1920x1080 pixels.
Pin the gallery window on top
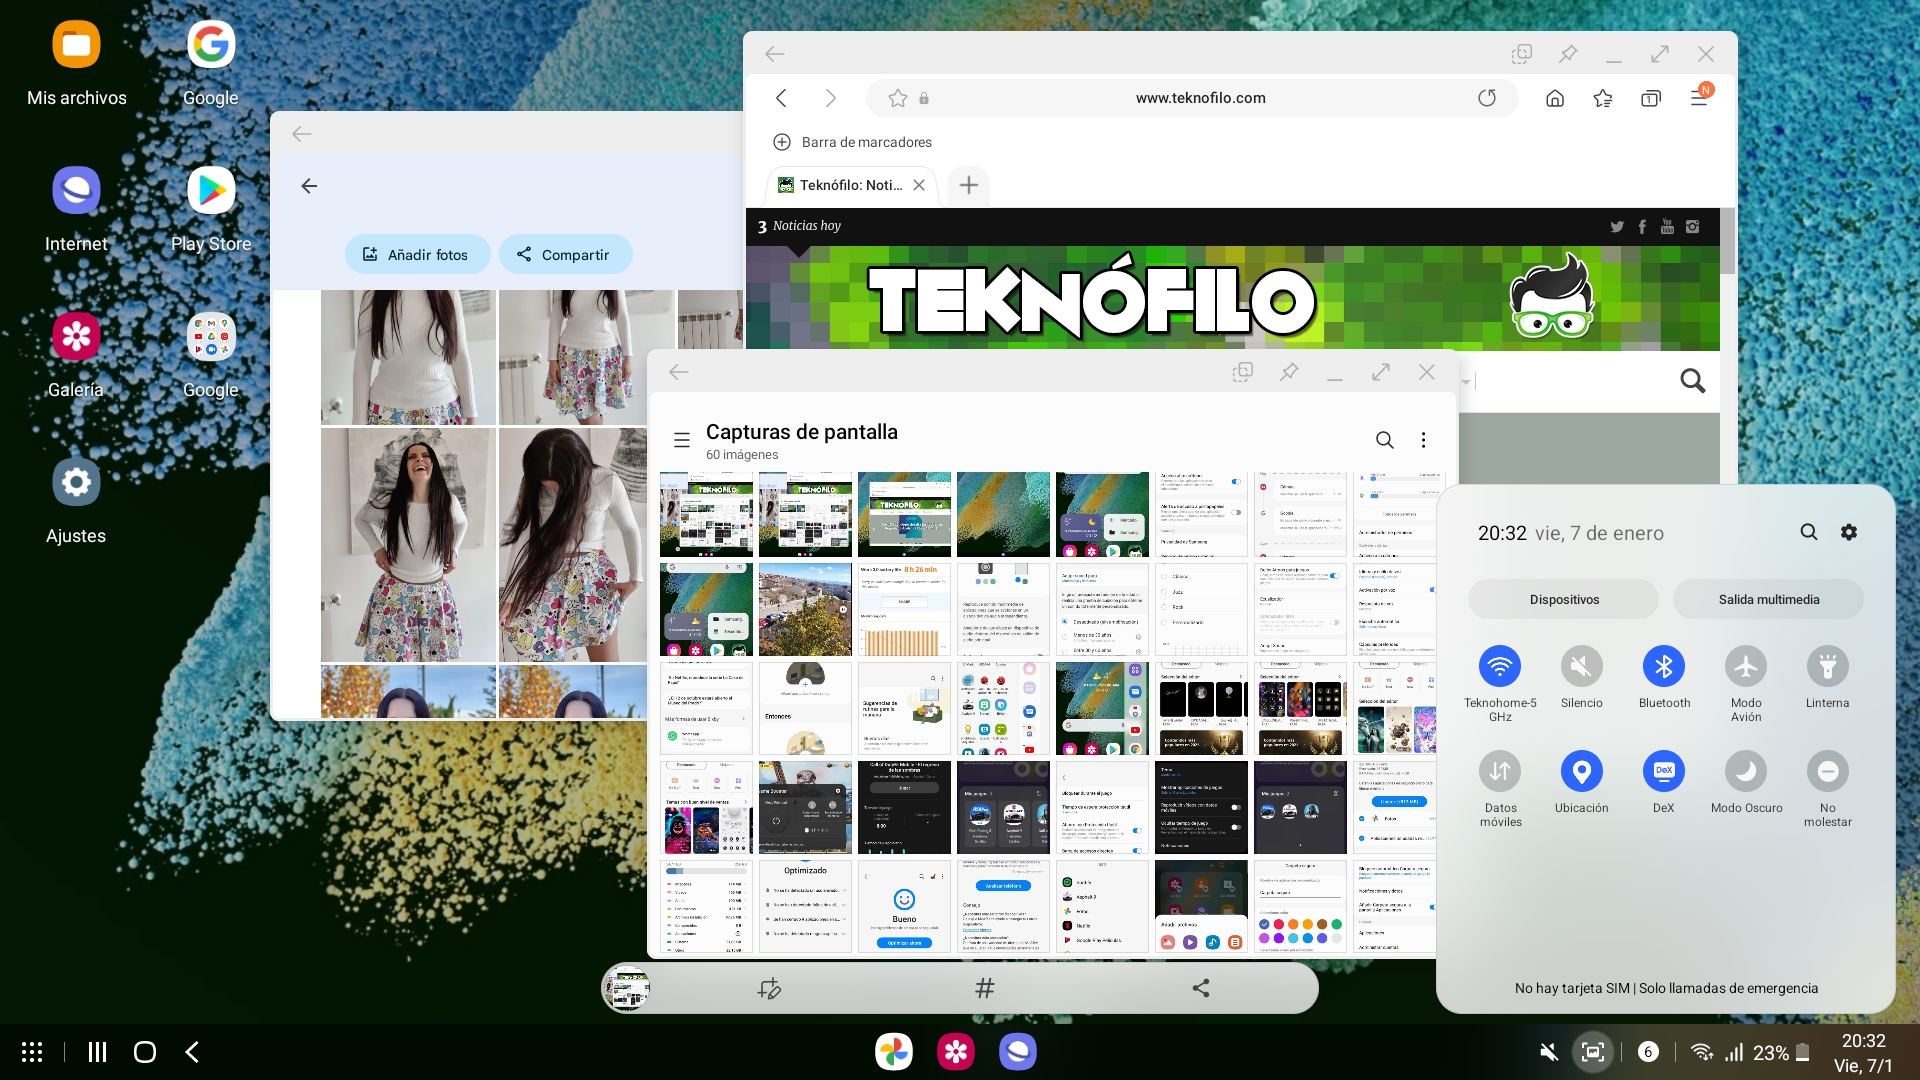[x=1289, y=372]
